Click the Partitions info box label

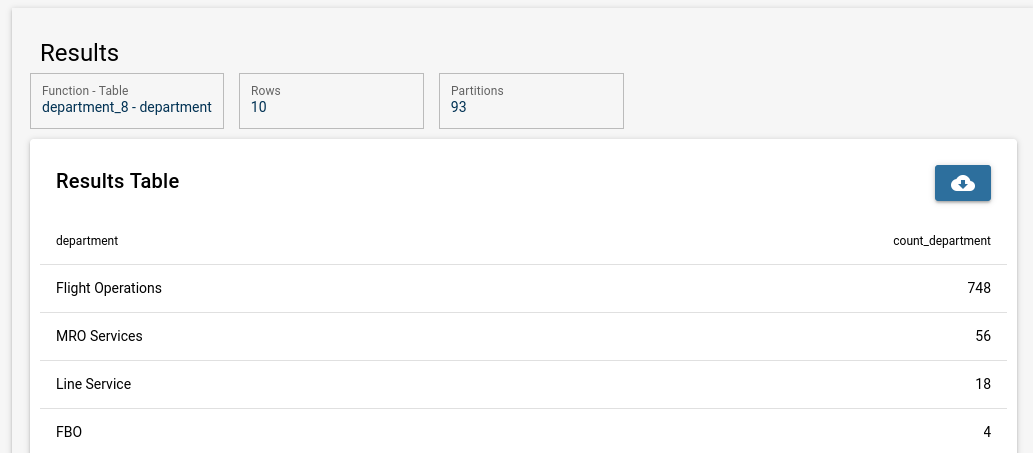tap(477, 91)
